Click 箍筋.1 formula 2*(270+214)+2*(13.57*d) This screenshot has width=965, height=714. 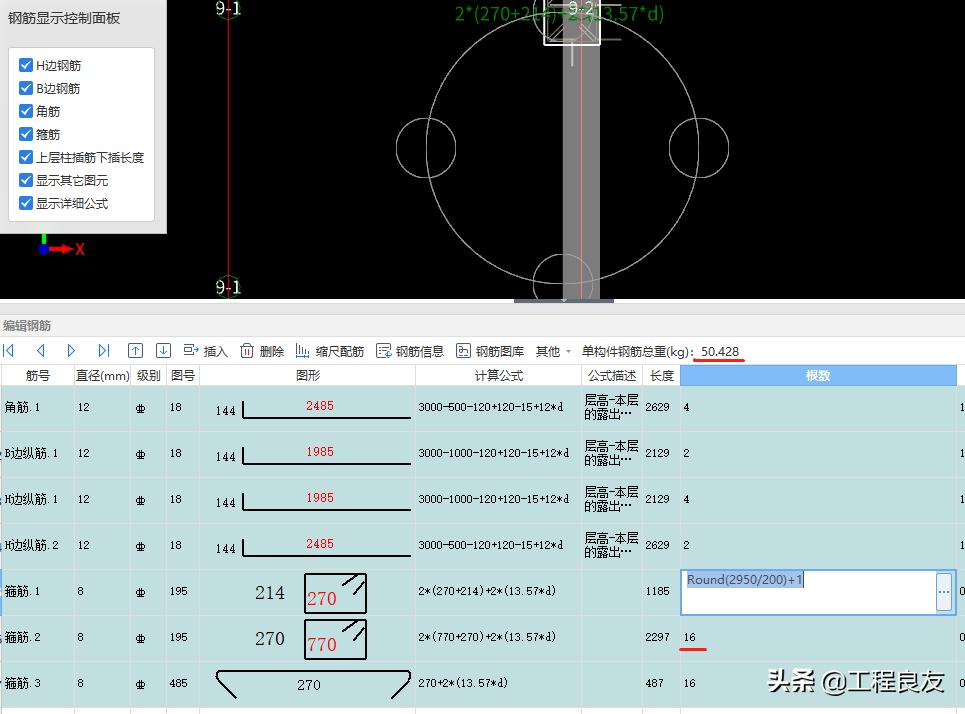(487, 591)
